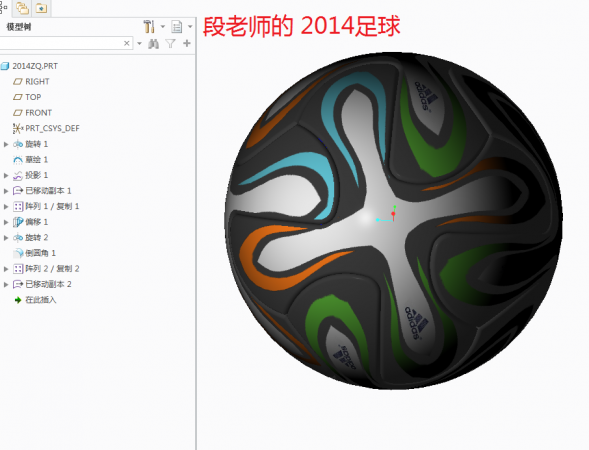Click the tree show list icon
The image size is (589, 450).
coord(177,27)
